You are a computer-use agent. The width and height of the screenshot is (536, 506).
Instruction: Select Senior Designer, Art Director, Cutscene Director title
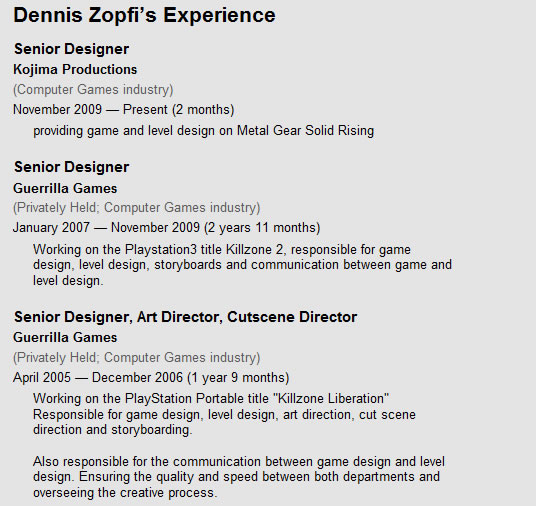click(x=186, y=317)
